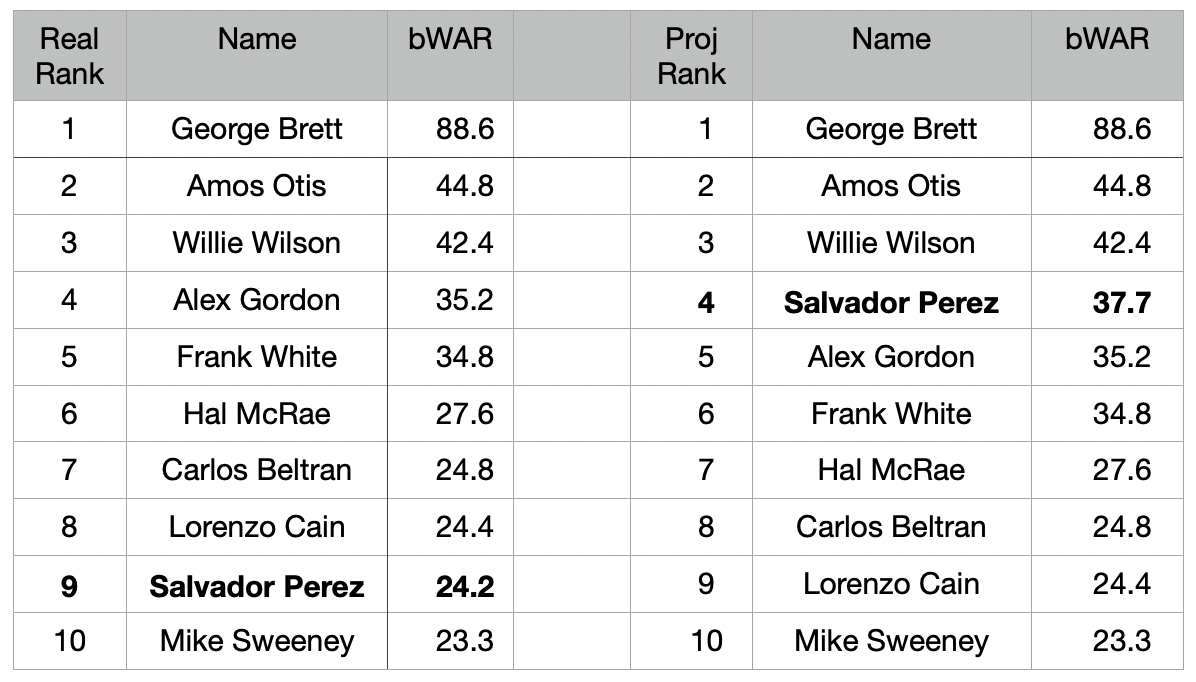Click the 'Proj Rank' column header
The image size is (1196, 682).
pyautogui.click(x=691, y=56)
